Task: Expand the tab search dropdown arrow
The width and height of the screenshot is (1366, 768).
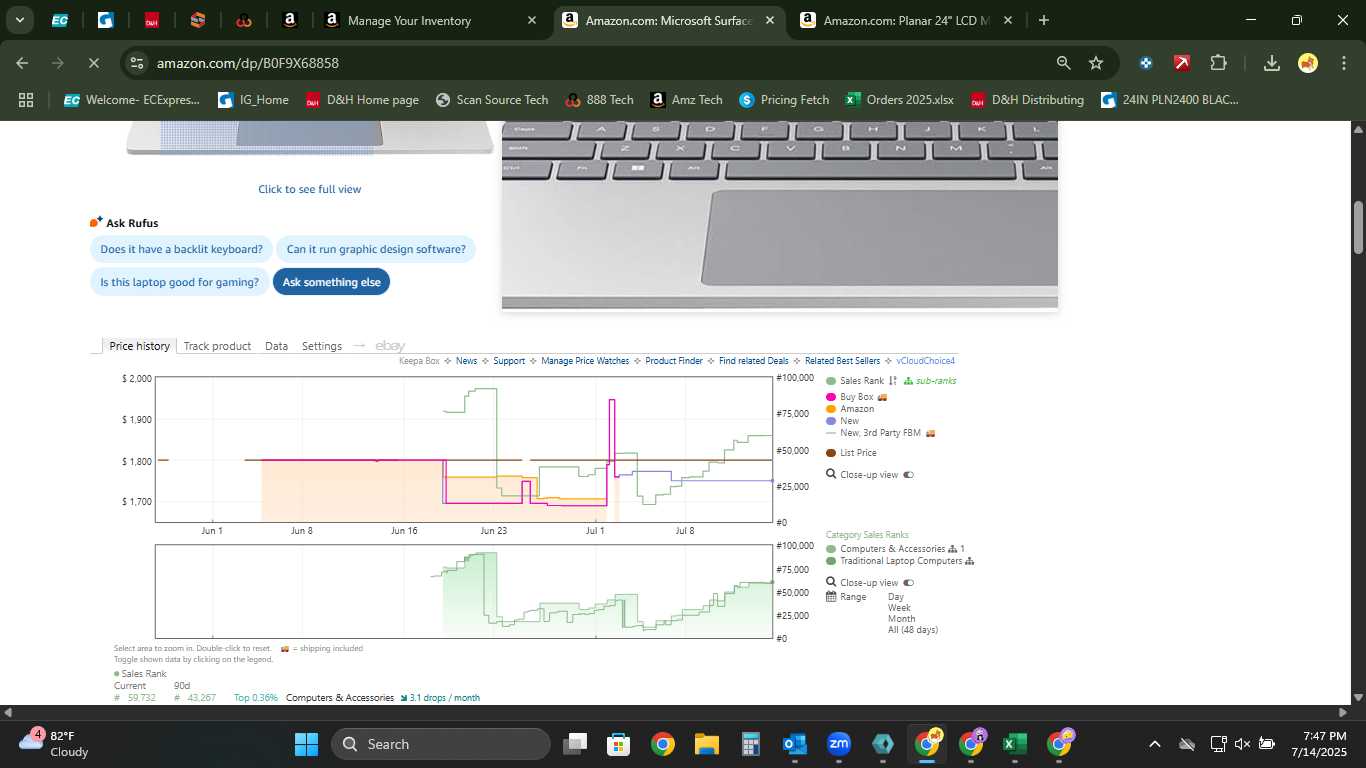Action: coord(19,20)
